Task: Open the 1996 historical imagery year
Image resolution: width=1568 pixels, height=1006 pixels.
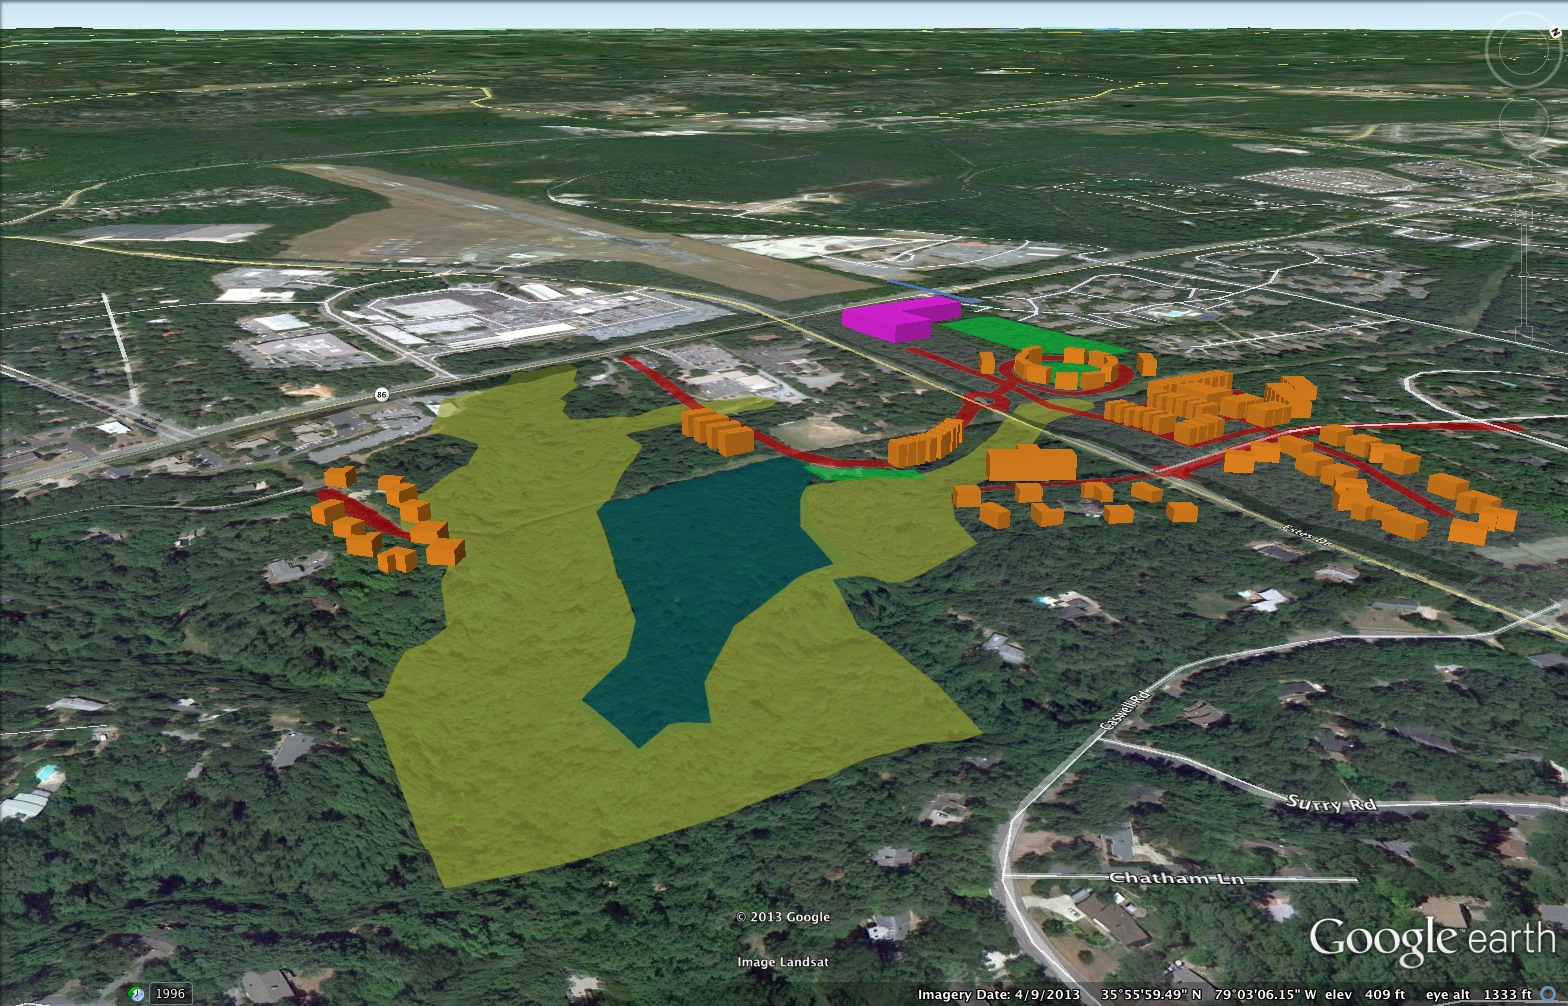Action: (x=170, y=994)
